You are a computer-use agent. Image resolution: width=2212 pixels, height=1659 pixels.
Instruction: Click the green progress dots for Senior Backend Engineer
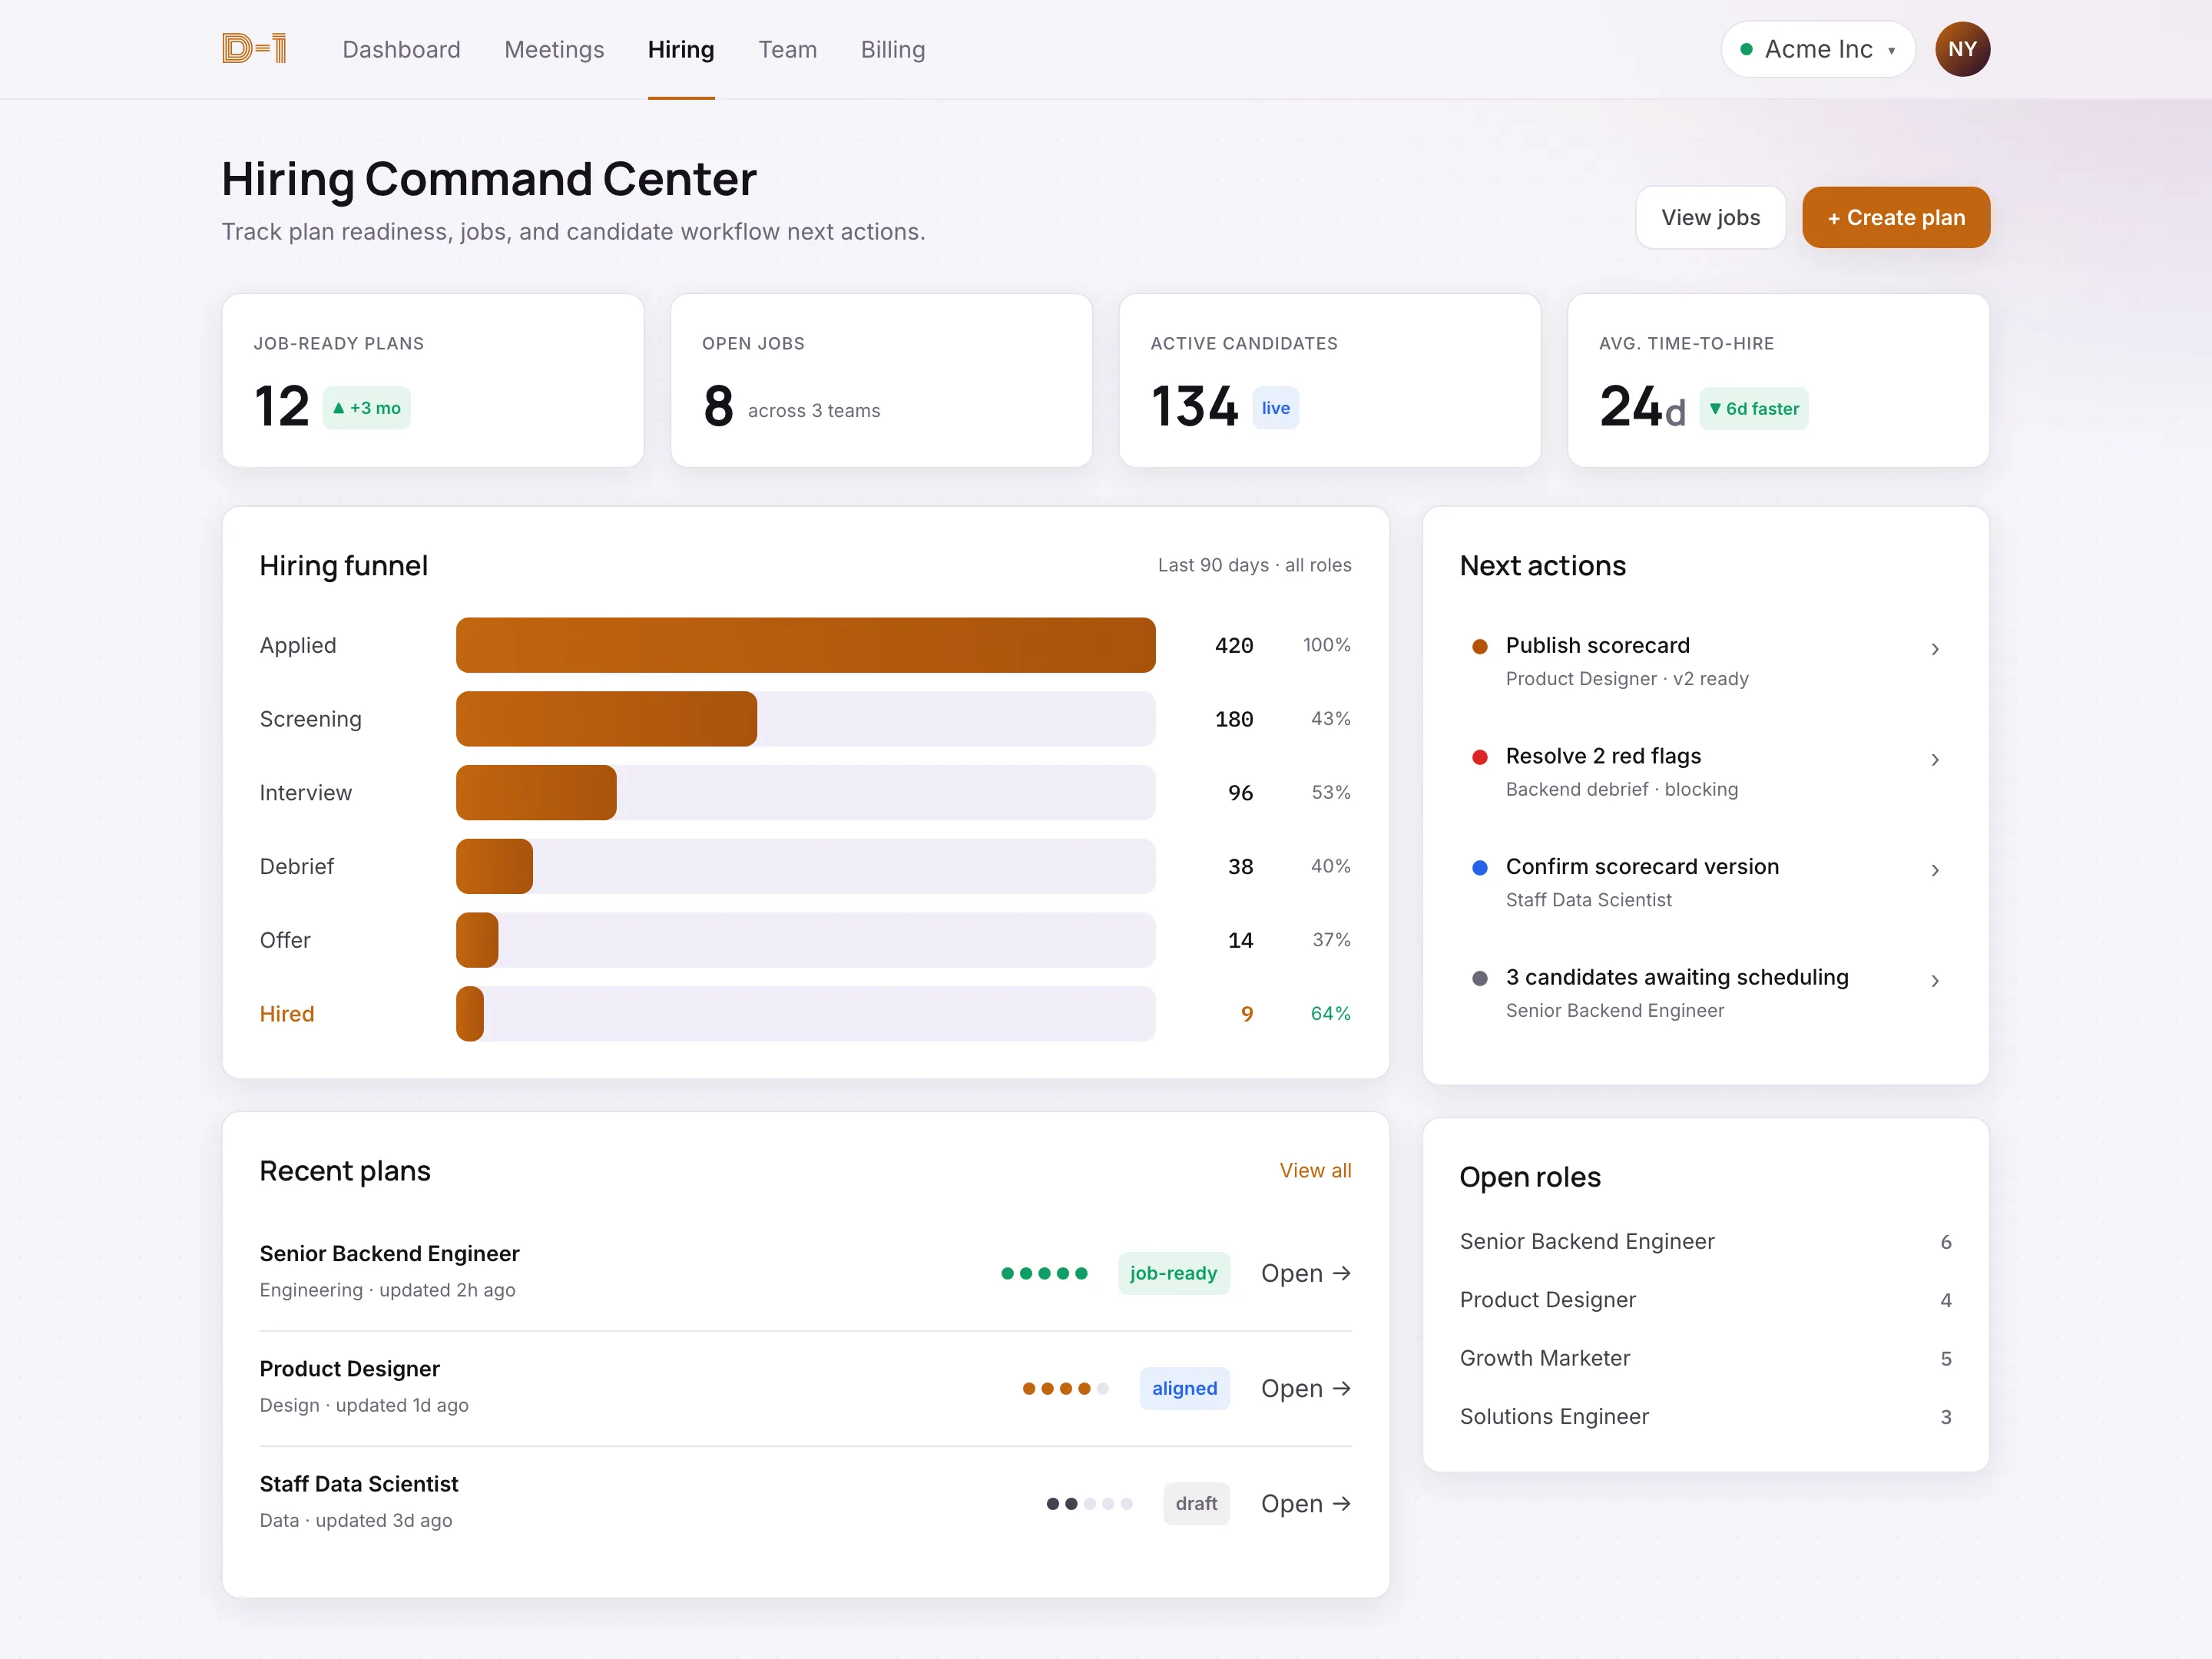1044,1273
